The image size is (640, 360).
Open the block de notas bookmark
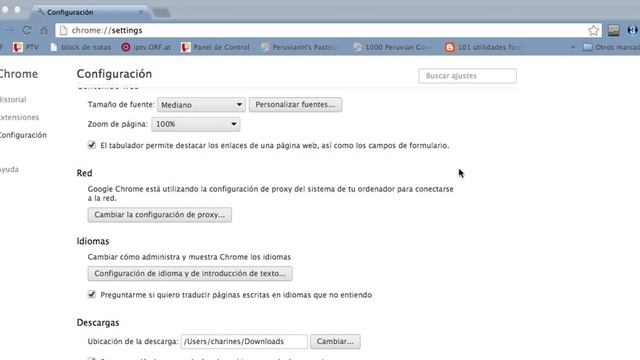(80, 47)
